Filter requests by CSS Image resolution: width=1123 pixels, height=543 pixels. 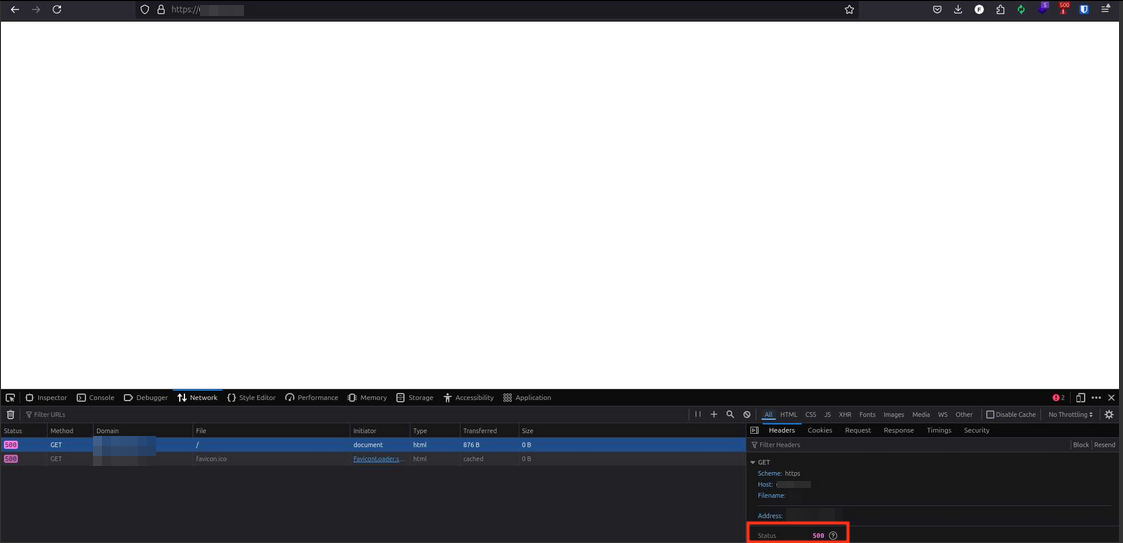point(811,415)
